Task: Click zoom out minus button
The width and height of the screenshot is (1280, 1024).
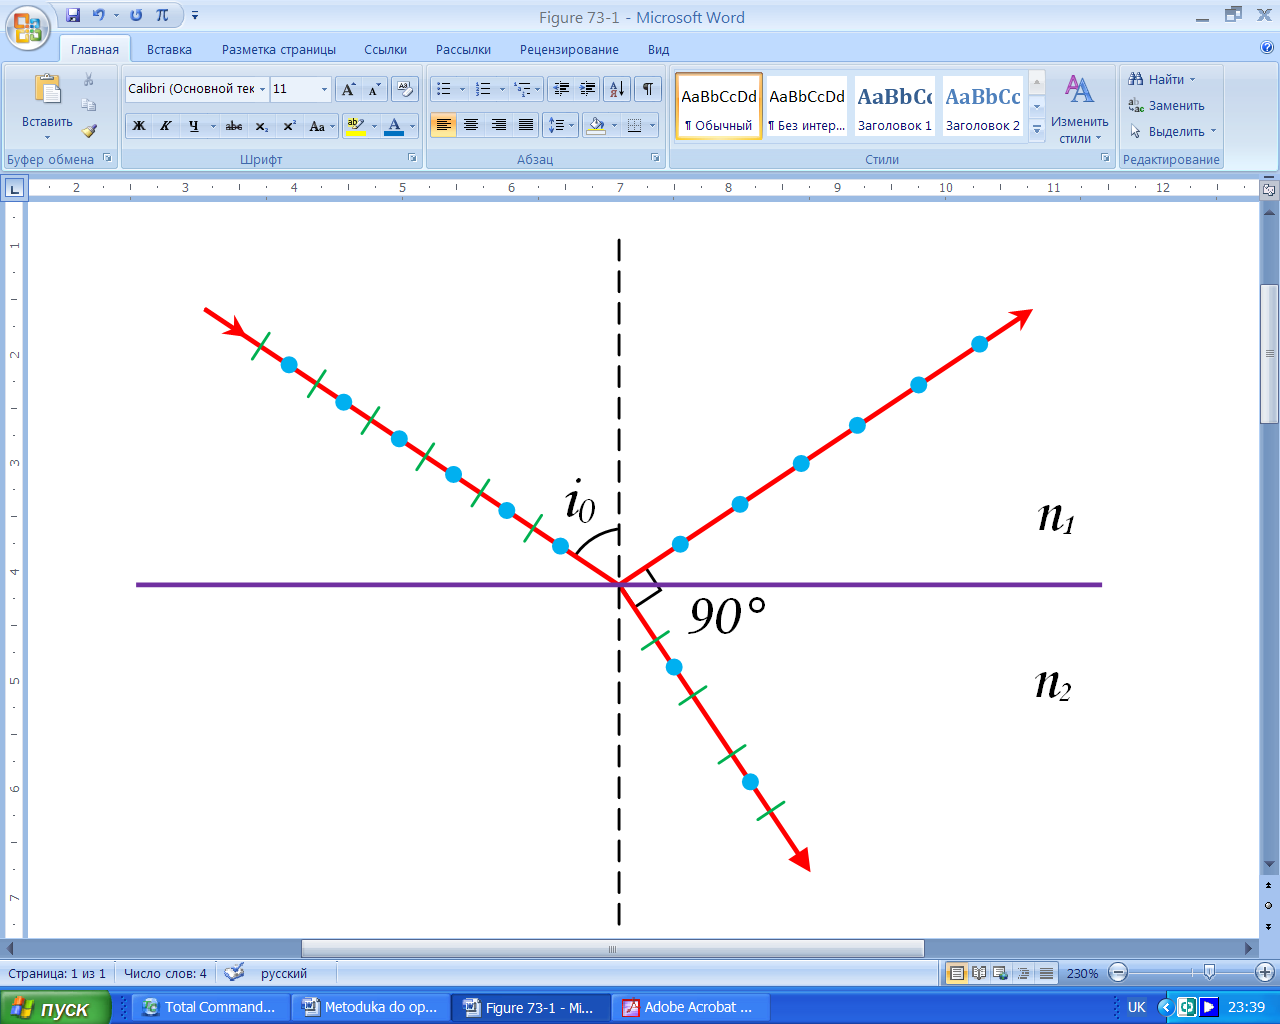Action: [1119, 972]
